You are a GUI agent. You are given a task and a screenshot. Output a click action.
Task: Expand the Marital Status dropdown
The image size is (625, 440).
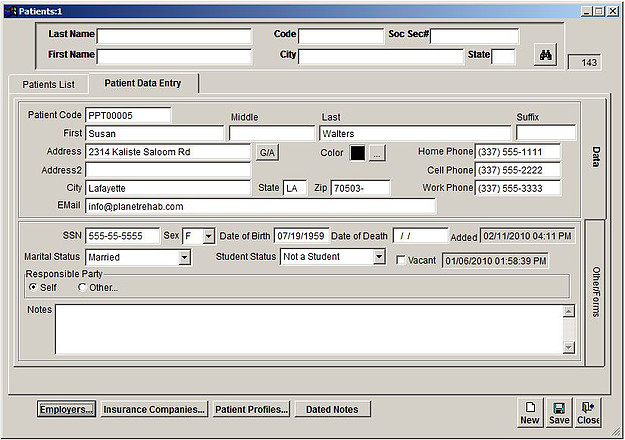coord(184,258)
